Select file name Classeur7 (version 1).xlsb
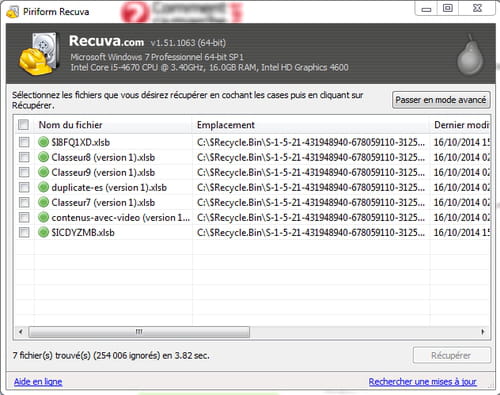This screenshot has height=395, width=500. coord(103,202)
